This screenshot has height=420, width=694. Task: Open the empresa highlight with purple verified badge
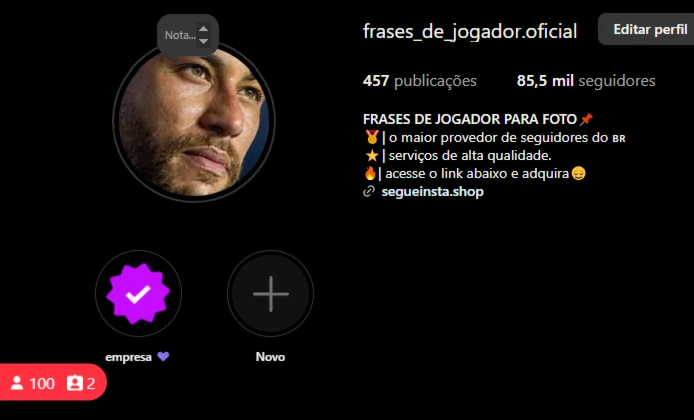coord(138,293)
